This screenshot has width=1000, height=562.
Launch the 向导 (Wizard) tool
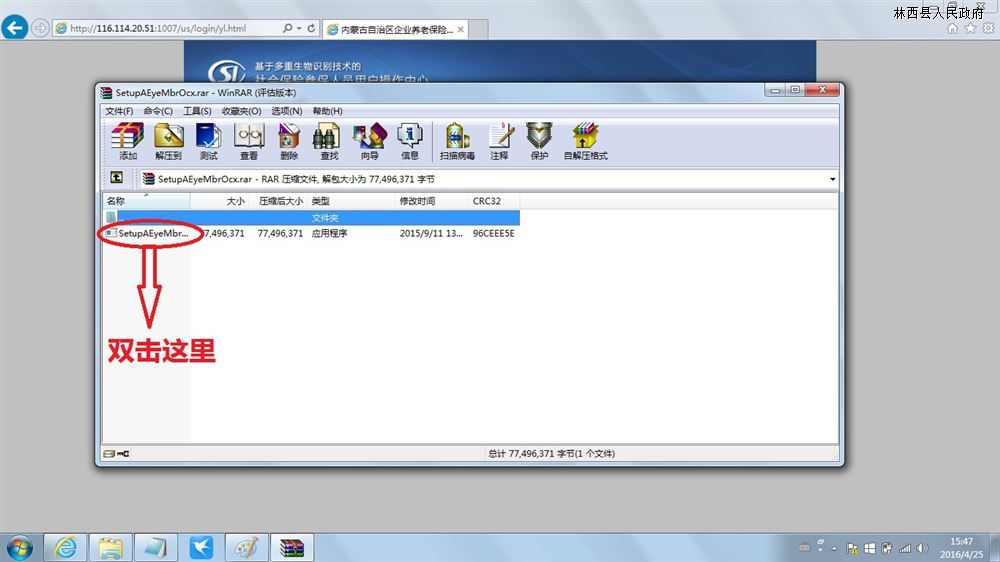click(369, 140)
